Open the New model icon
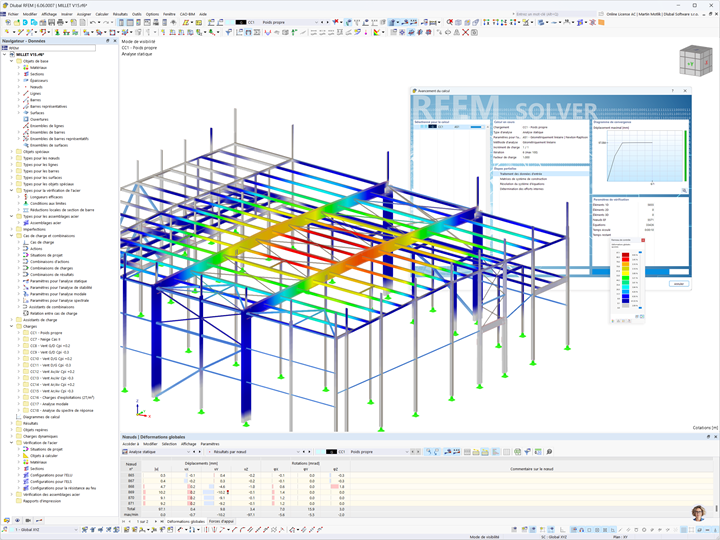This screenshot has width=720, height=540. click(x=8, y=22)
